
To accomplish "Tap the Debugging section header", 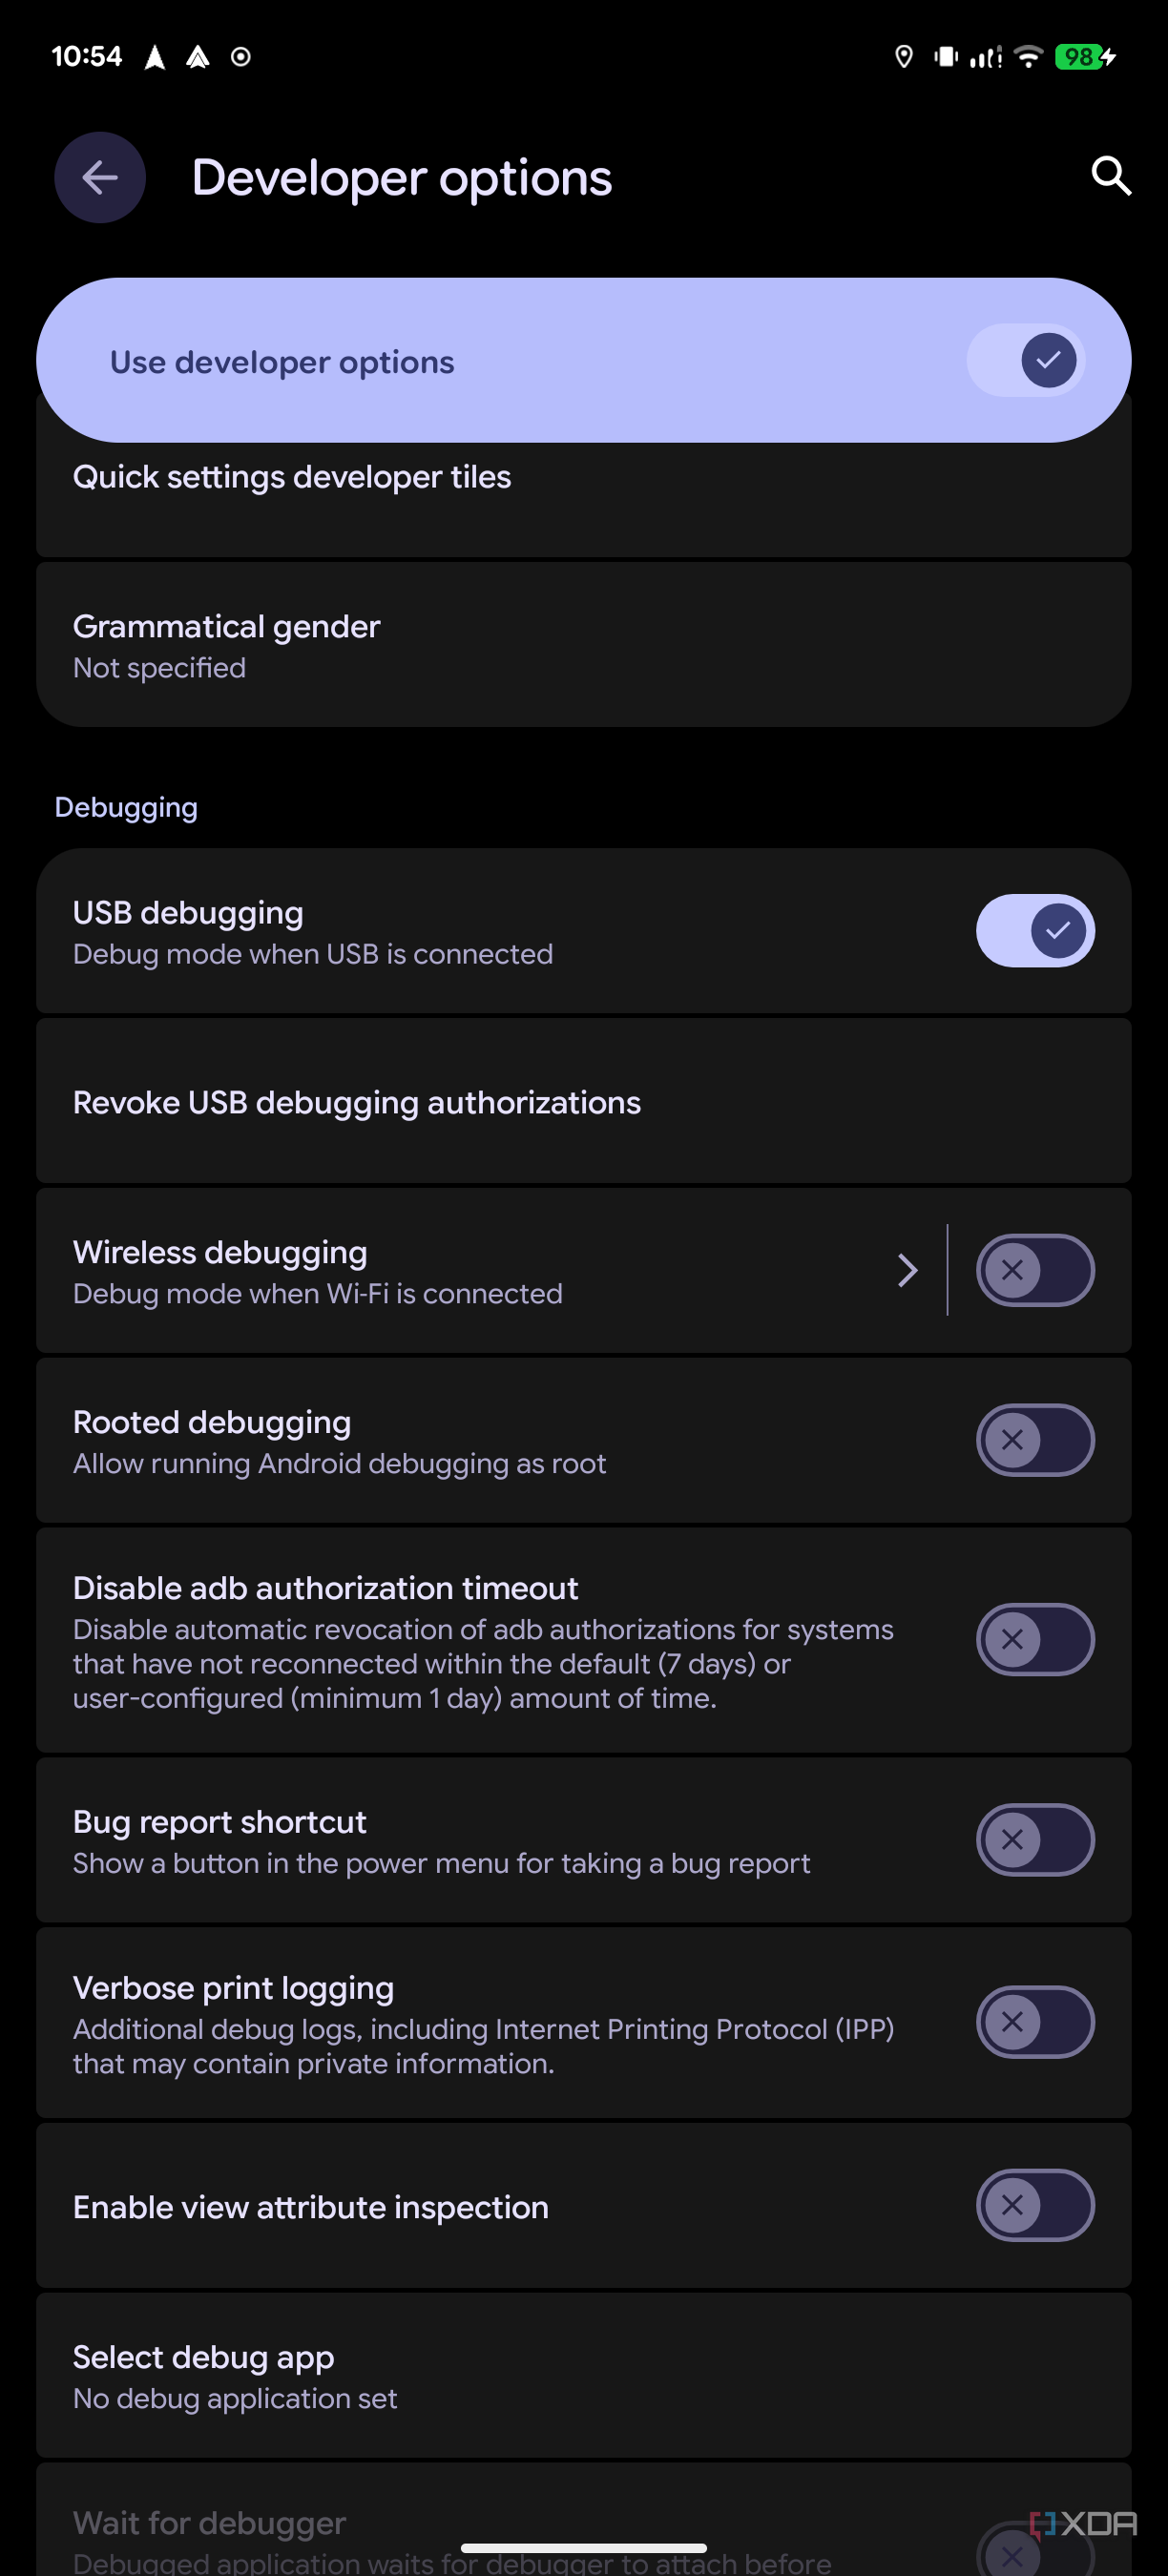I will (126, 807).
